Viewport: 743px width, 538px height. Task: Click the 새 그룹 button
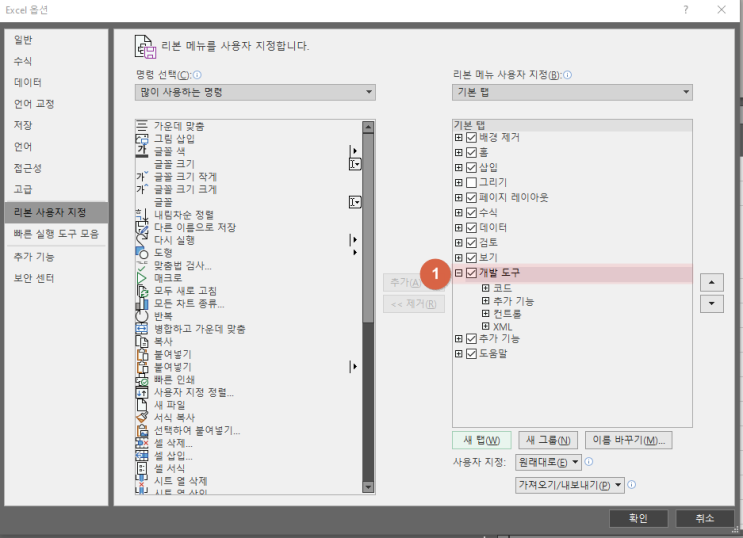click(x=548, y=440)
